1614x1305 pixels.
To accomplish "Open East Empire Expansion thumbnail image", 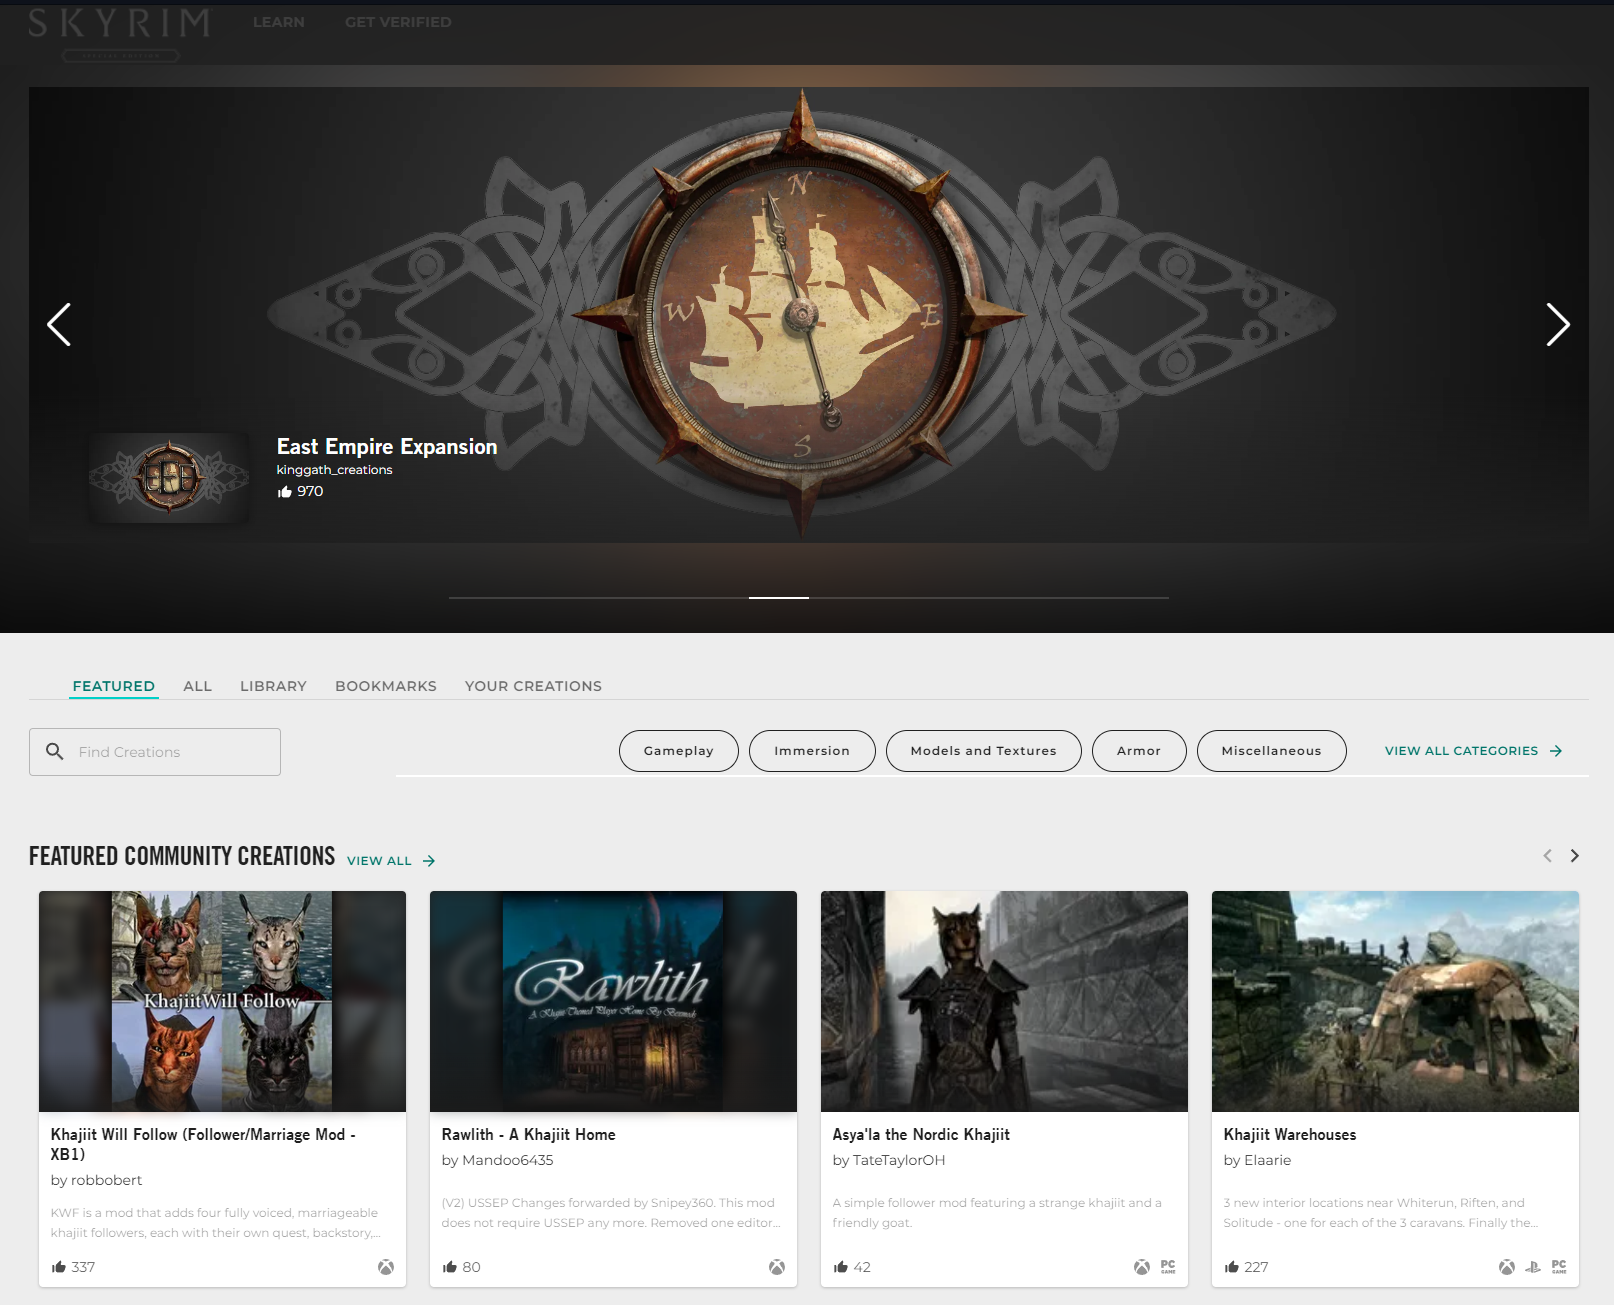I will 169,477.
